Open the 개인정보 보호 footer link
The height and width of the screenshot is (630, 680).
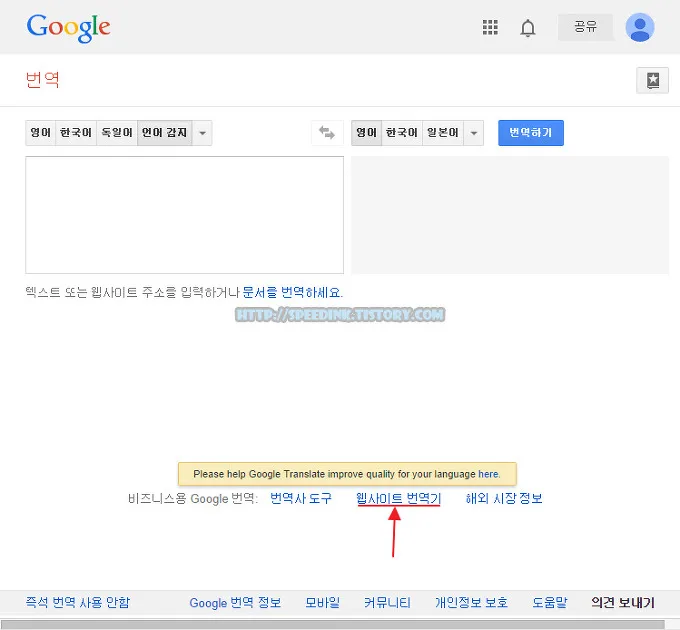click(x=471, y=602)
